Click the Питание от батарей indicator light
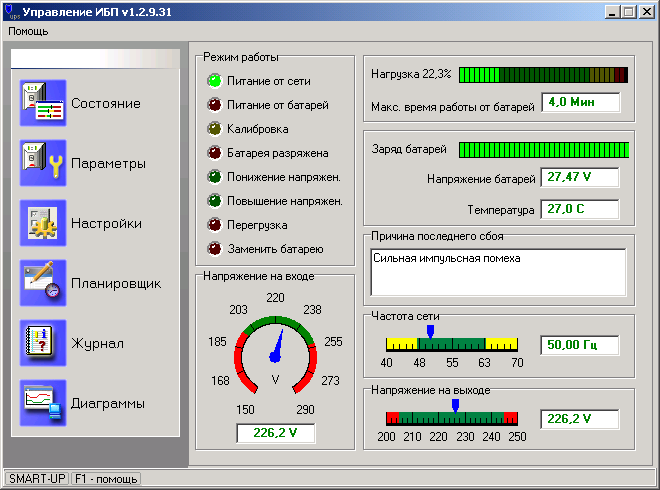Screen dimensions: 660x490 click(213, 105)
